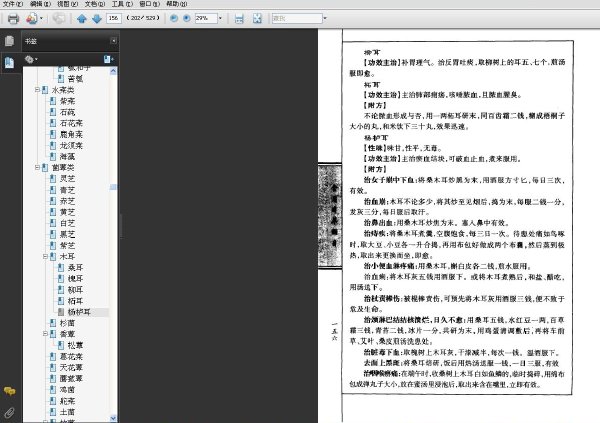
Task: Select the 天花蕈 bookmark
Action: click(71, 367)
